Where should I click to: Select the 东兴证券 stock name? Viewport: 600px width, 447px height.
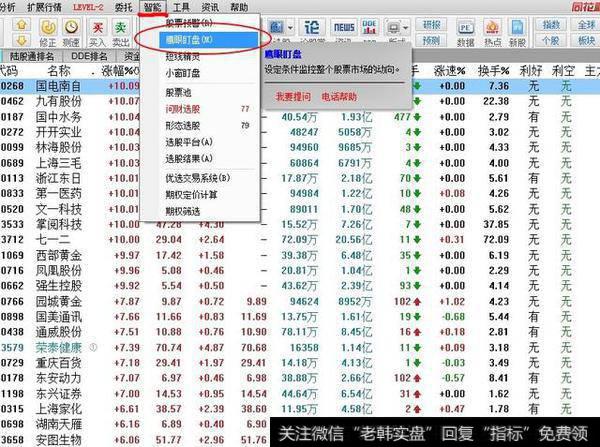tap(59, 394)
